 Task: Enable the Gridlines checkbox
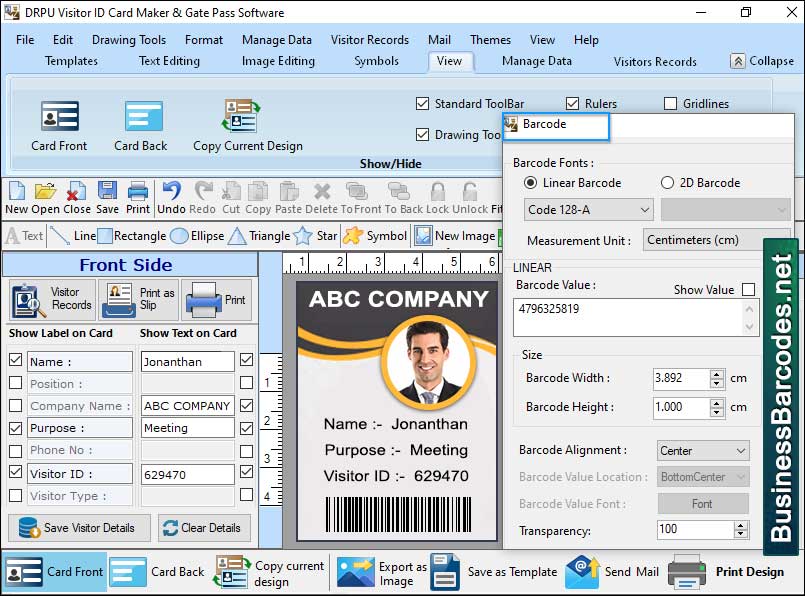coord(670,103)
